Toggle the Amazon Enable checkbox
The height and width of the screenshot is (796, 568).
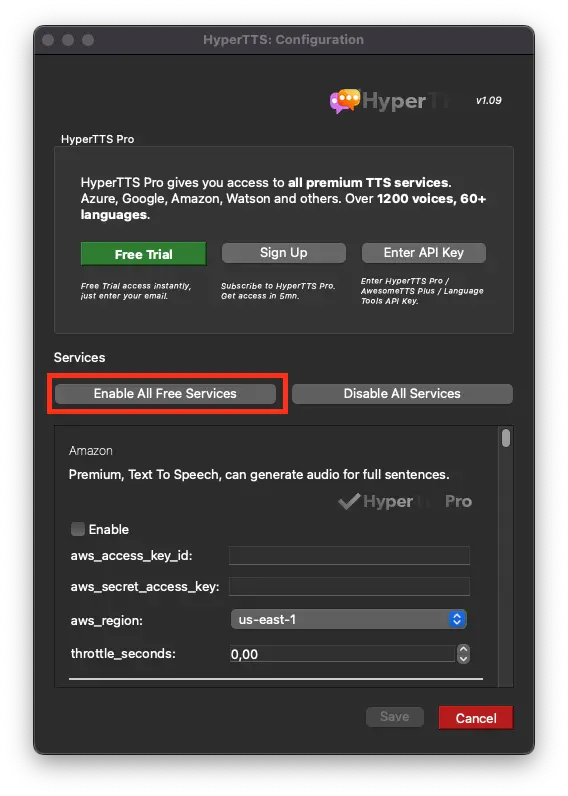[x=78, y=529]
